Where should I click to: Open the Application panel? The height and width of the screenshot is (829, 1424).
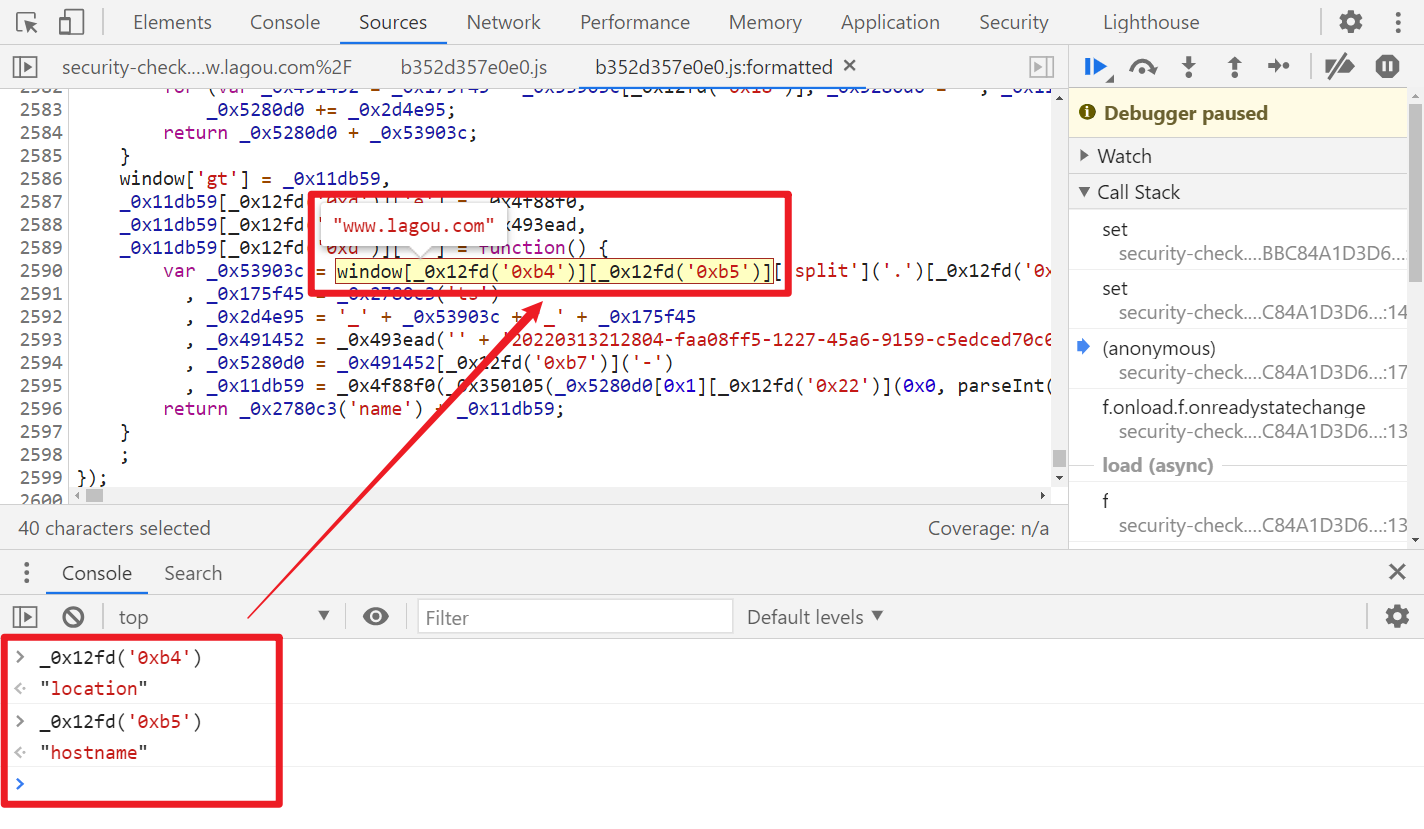point(890,22)
